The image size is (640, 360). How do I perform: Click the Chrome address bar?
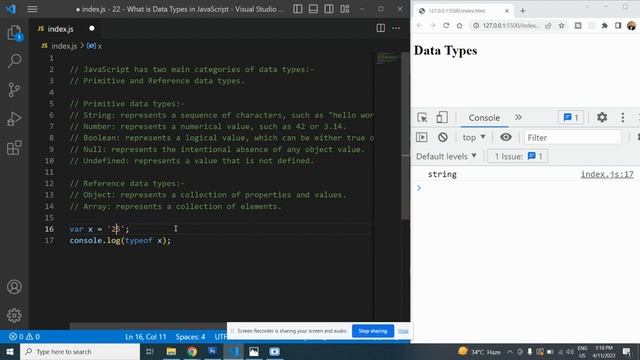coord(511,25)
